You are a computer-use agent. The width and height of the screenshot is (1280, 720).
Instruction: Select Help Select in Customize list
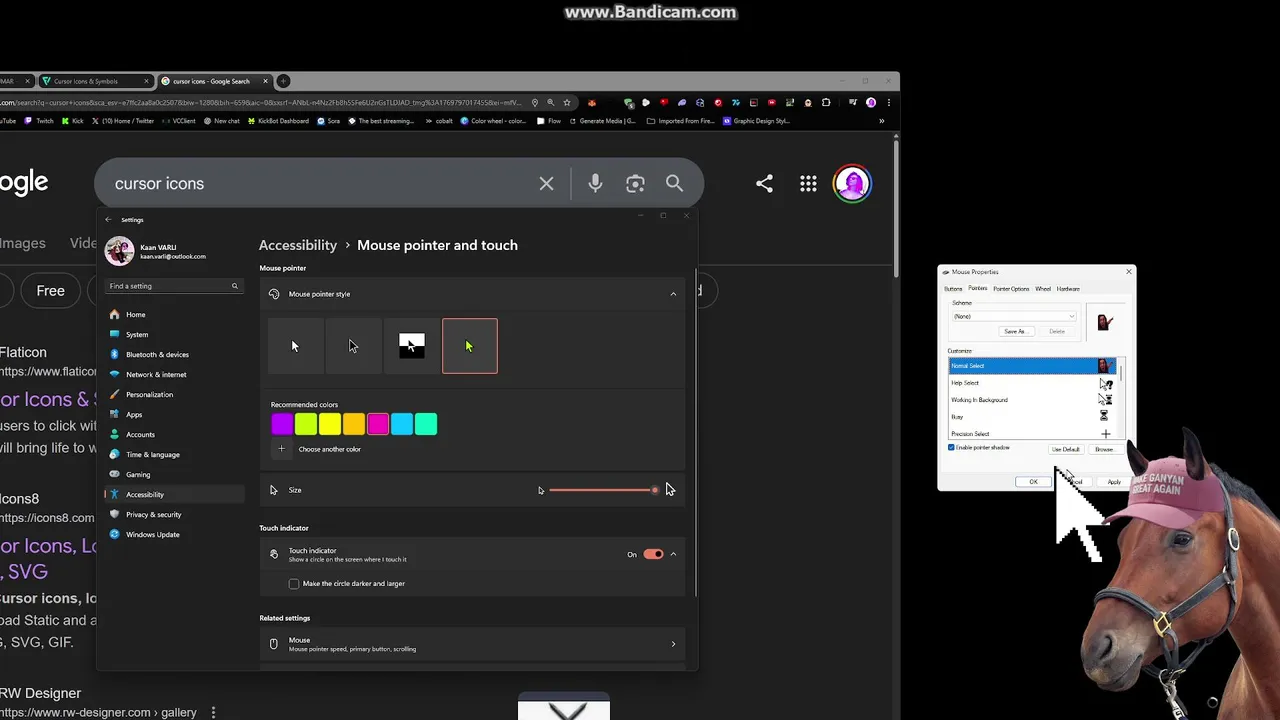click(x=1032, y=383)
